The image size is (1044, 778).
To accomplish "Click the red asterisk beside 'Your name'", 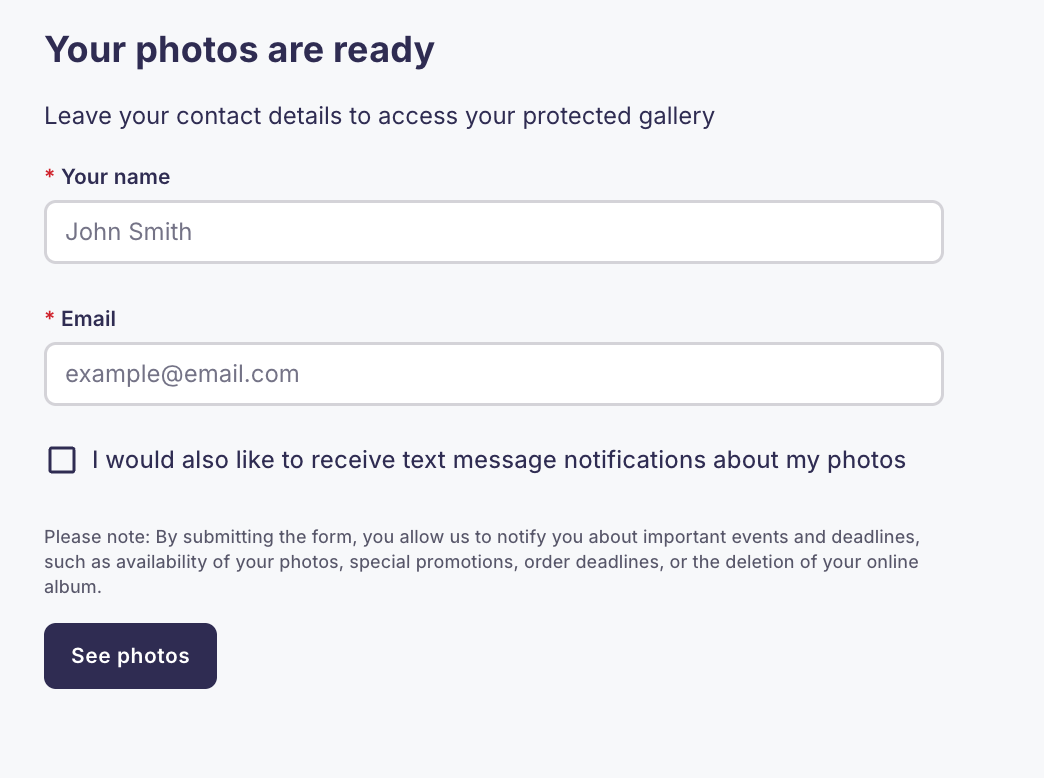I will pos(50,177).
